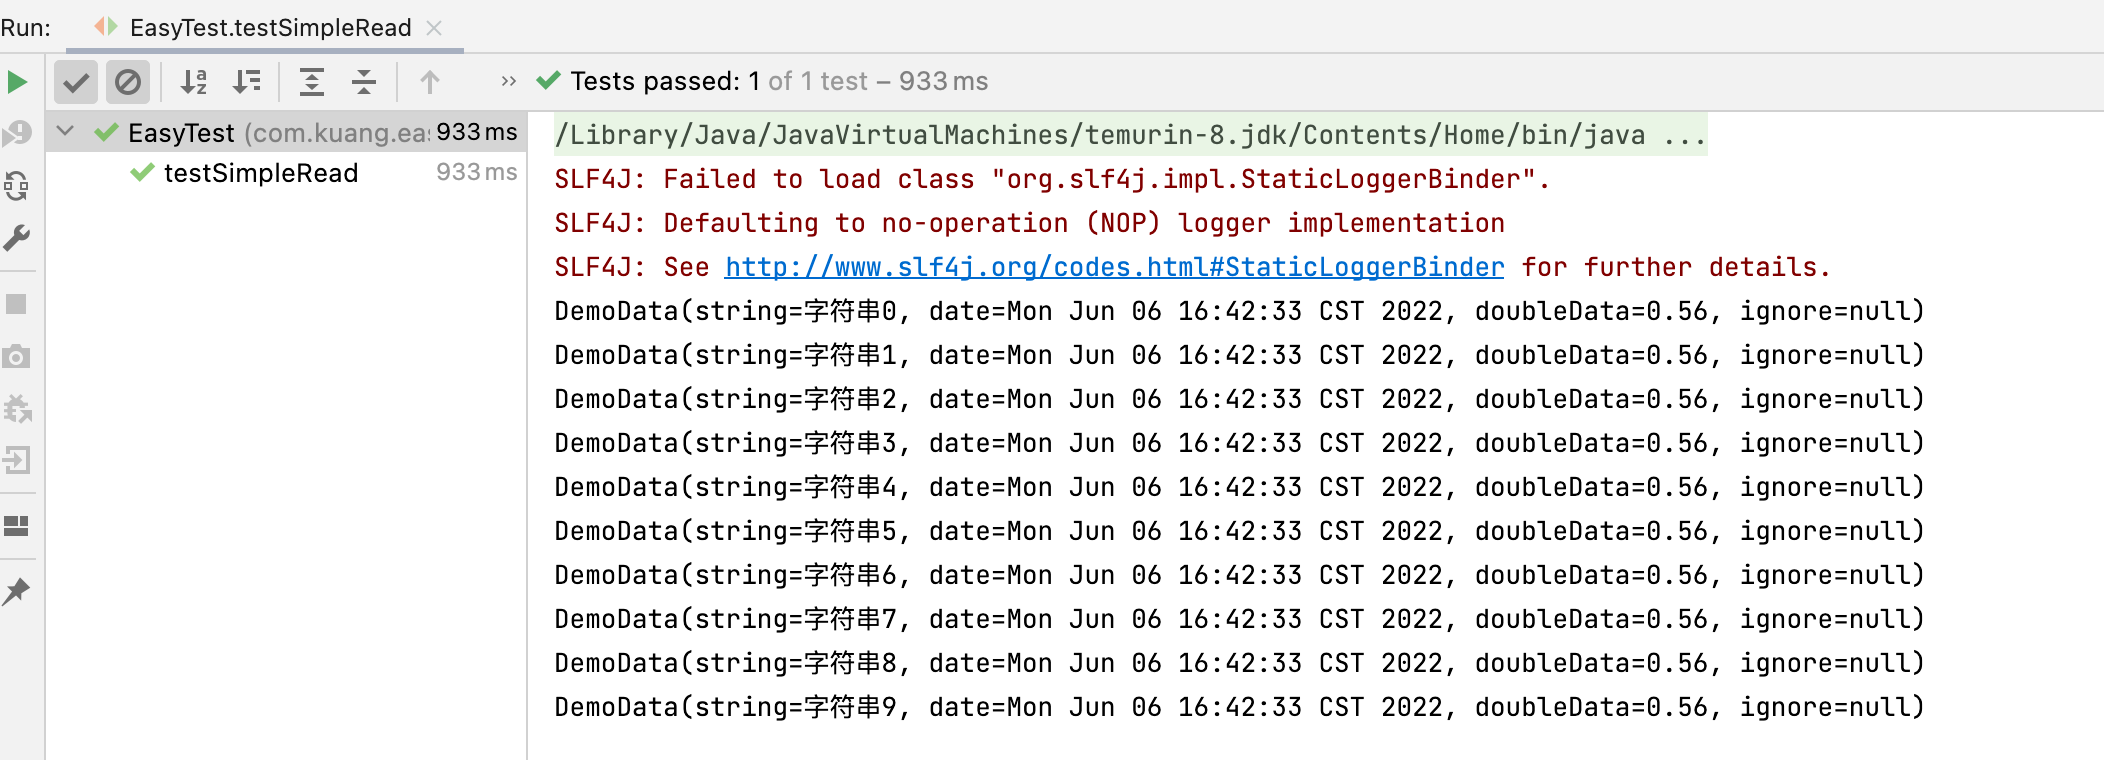Toggle the Show Passed checkmark button
The height and width of the screenshot is (760, 2104).
(76, 82)
